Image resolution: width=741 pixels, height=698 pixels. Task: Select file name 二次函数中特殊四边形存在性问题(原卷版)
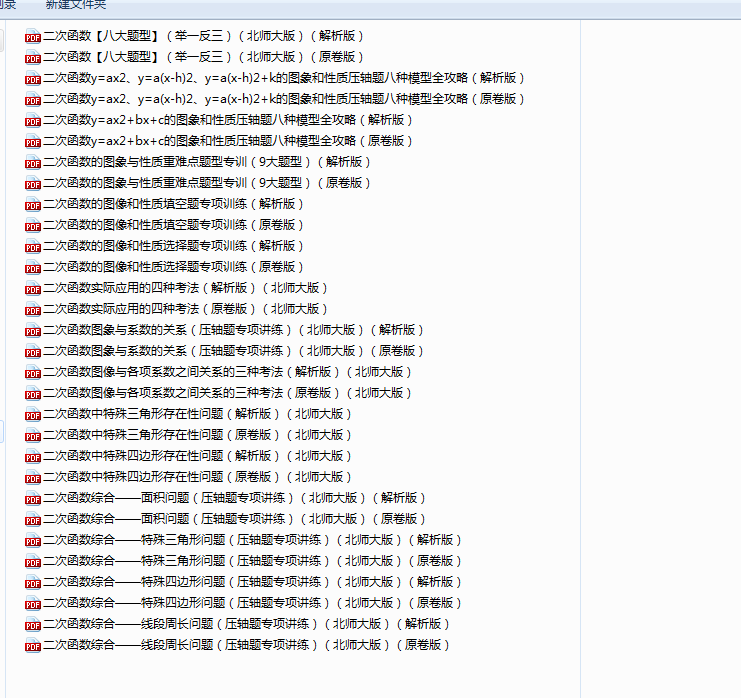tap(198, 477)
